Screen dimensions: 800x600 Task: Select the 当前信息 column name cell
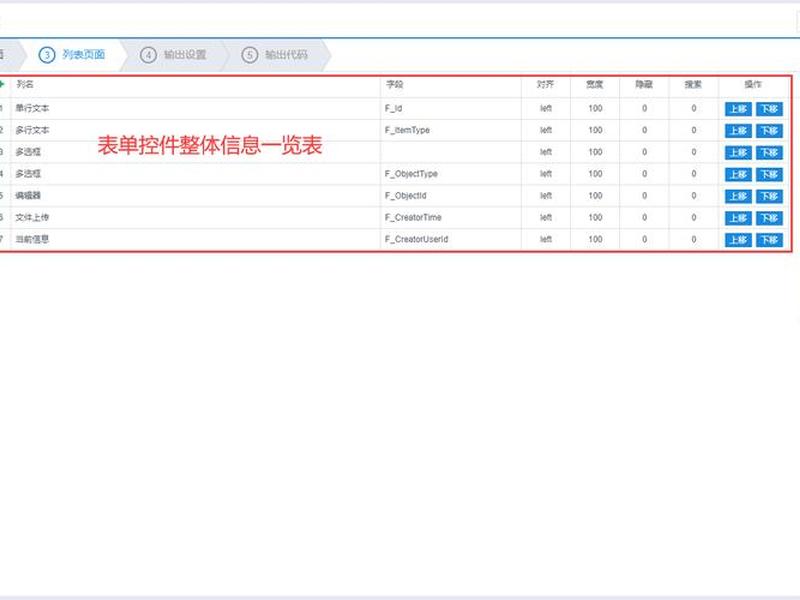point(32,239)
